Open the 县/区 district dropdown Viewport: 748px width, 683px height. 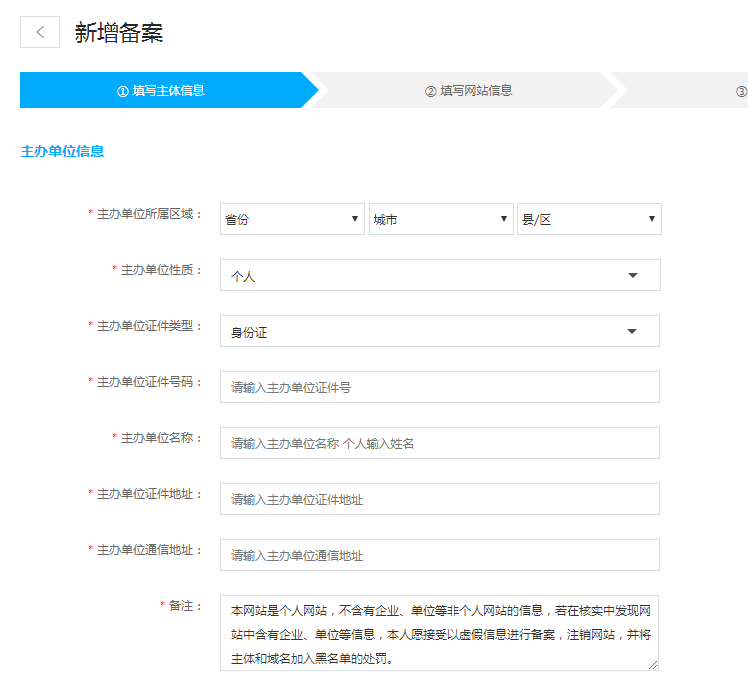coord(588,219)
